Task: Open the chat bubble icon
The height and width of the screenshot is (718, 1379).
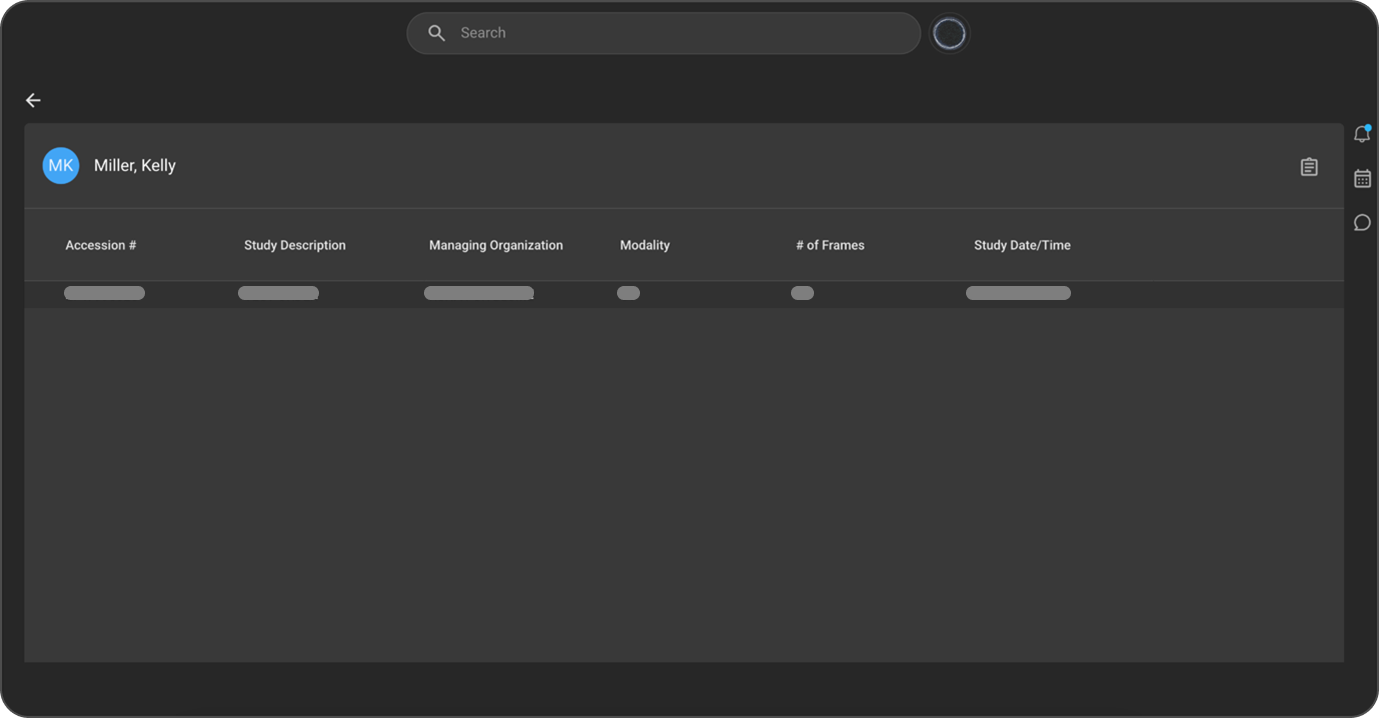Action: [1362, 223]
